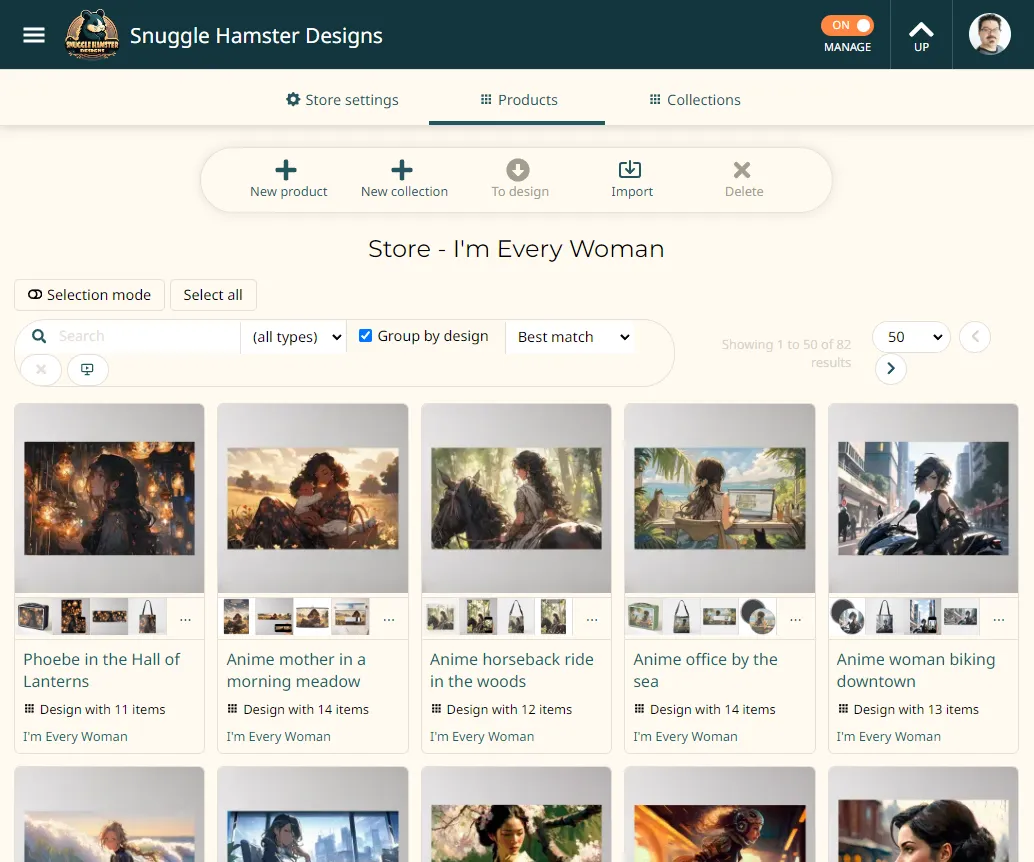
Task: Open Phoebe in the Hall of Lanterns title
Action: 102,670
